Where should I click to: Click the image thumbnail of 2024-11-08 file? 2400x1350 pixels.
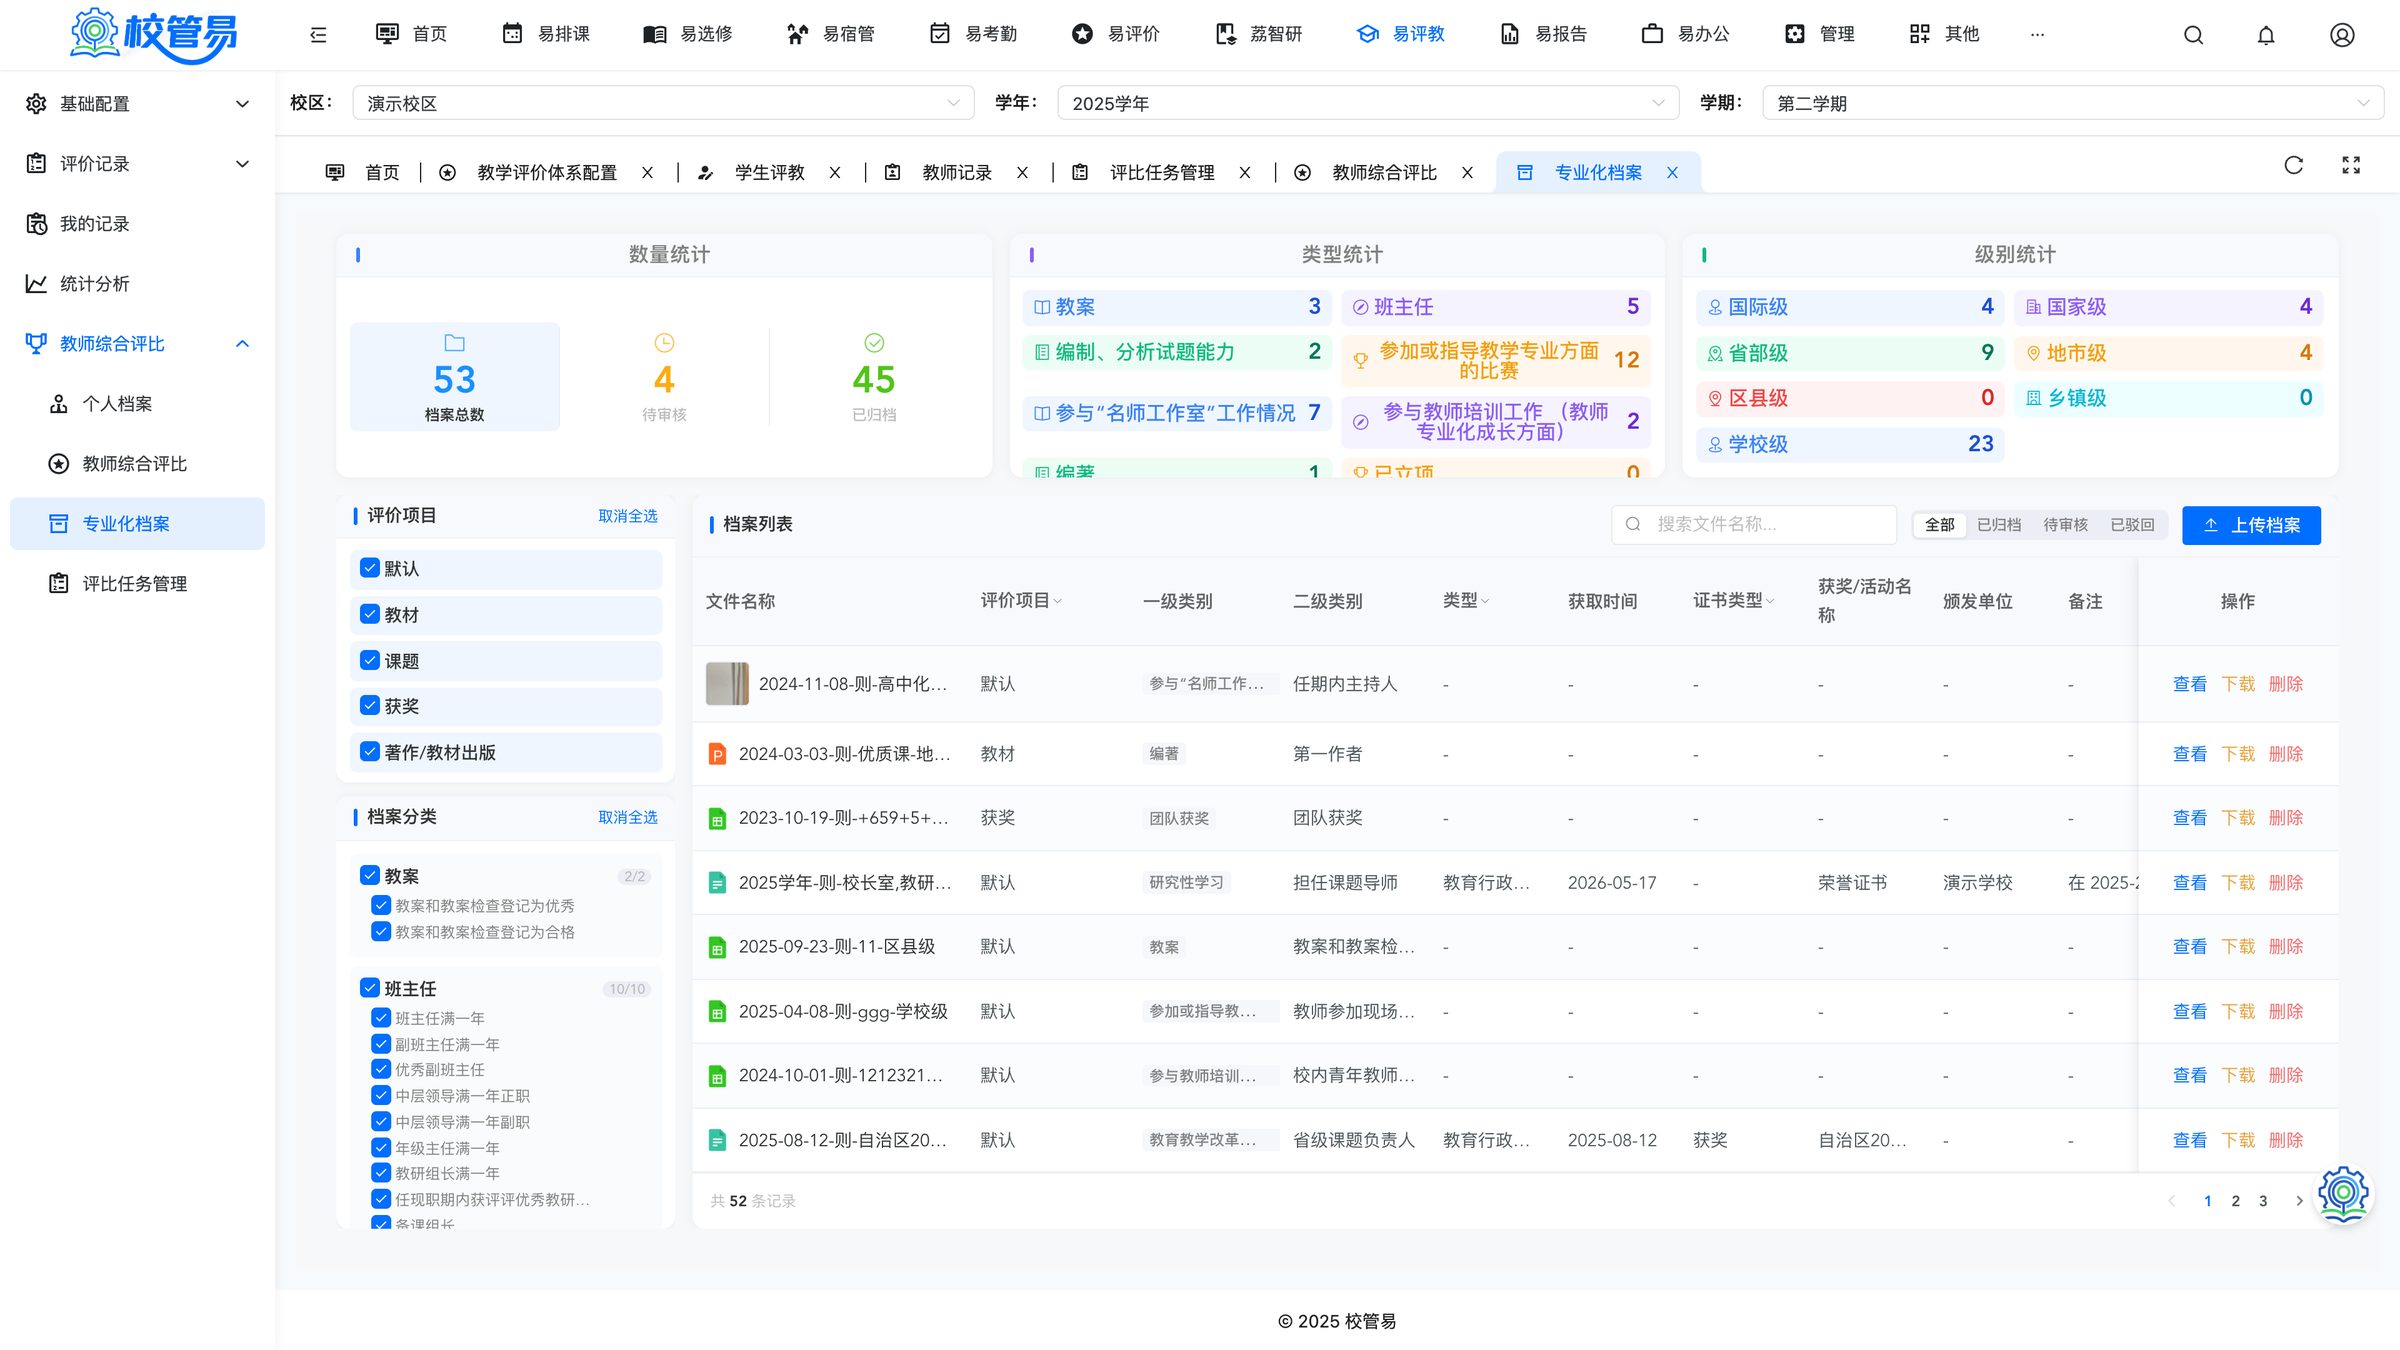(x=727, y=684)
